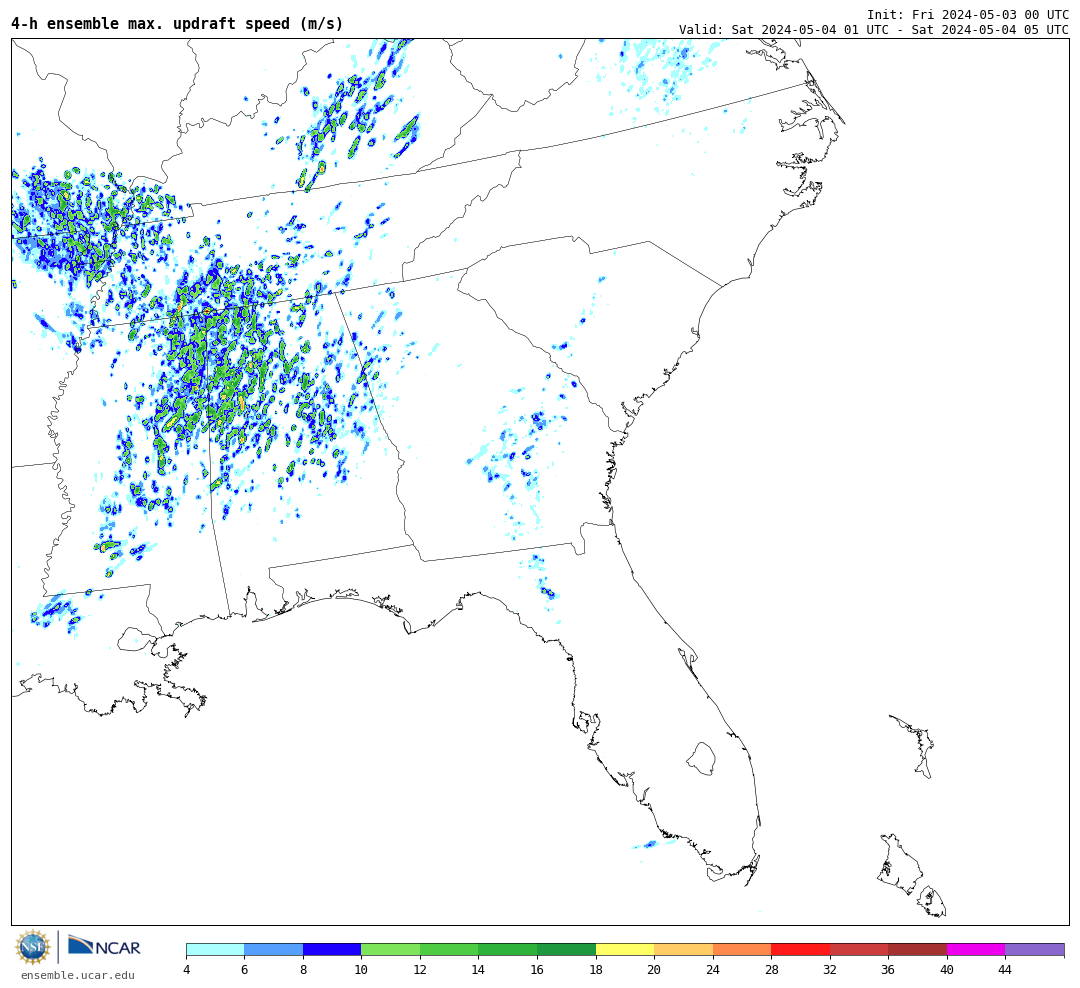This screenshot has width=1080, height=988.
Task: Pick the muted red 32-36 legend swatch
Action: (x=859, y=949)
